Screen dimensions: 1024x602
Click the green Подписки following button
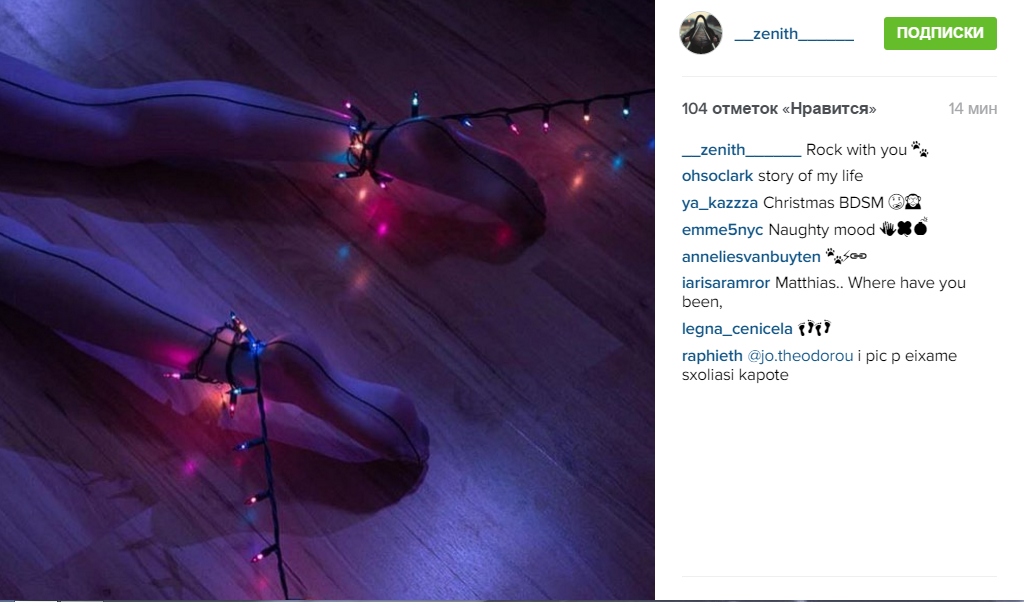point(940,33)
